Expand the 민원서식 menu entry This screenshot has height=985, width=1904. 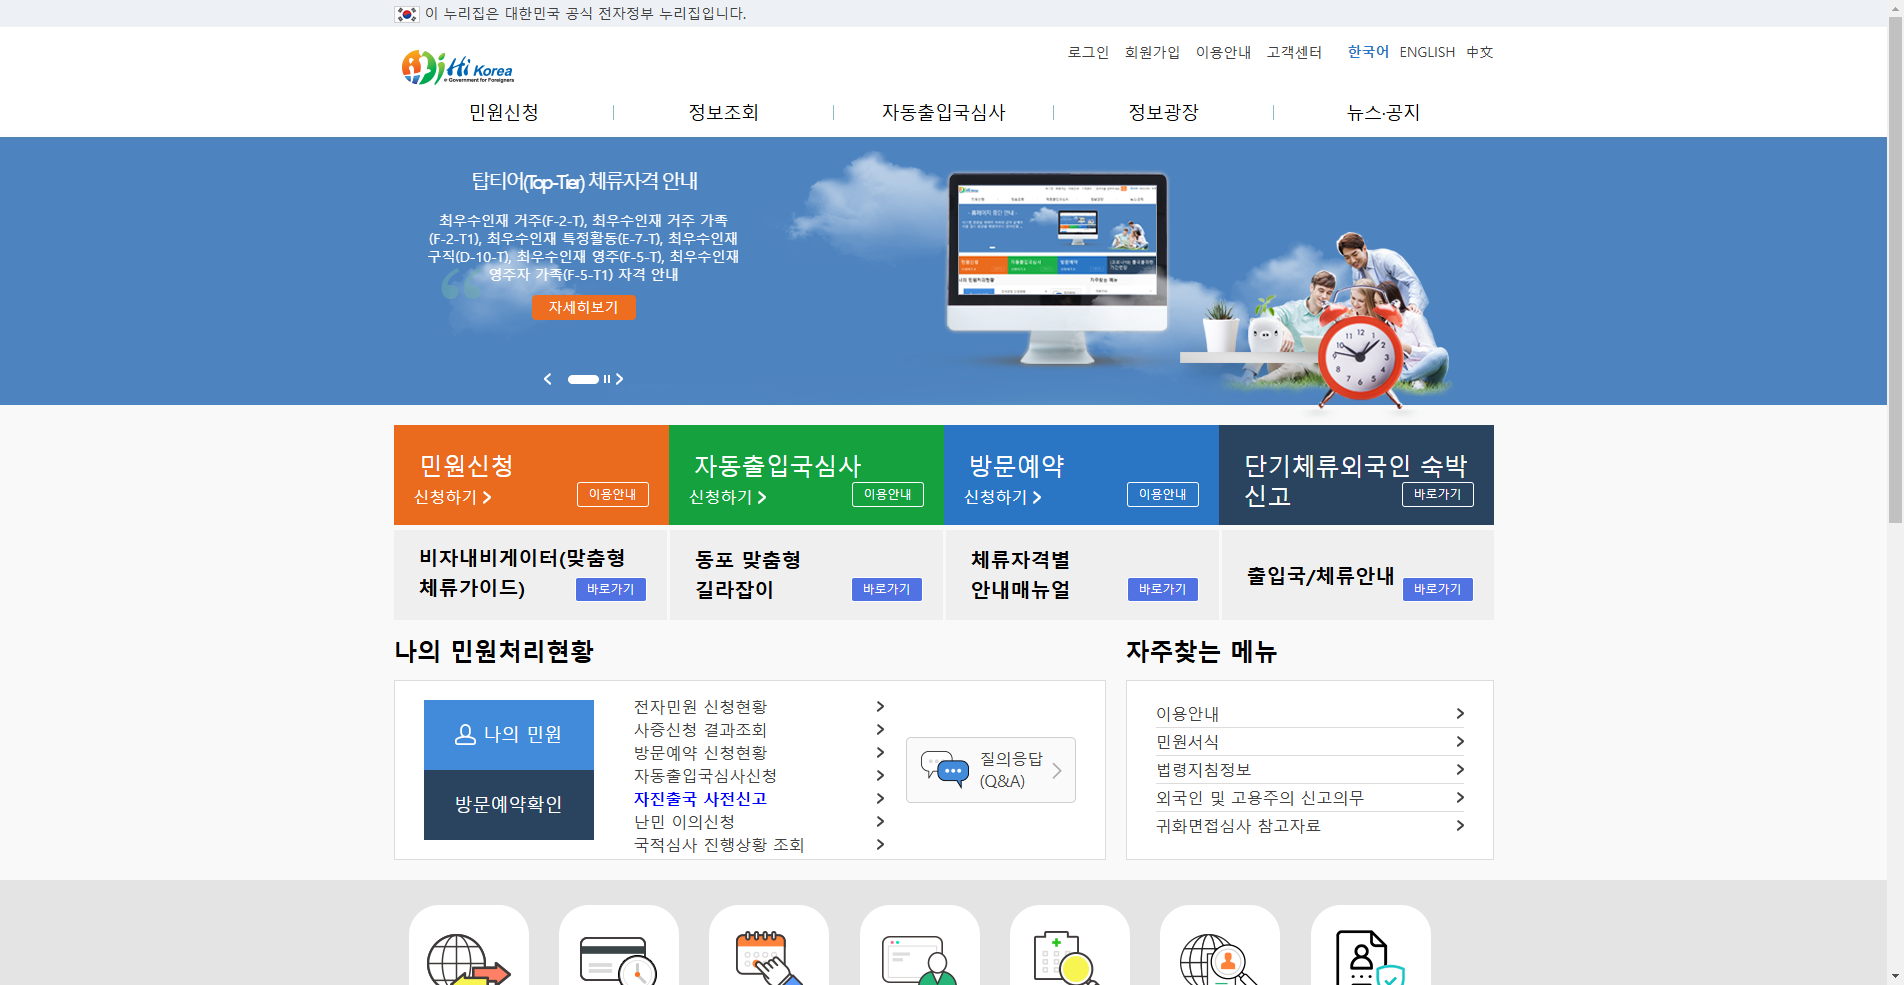pyautogui.click(x=1183, y=741)
